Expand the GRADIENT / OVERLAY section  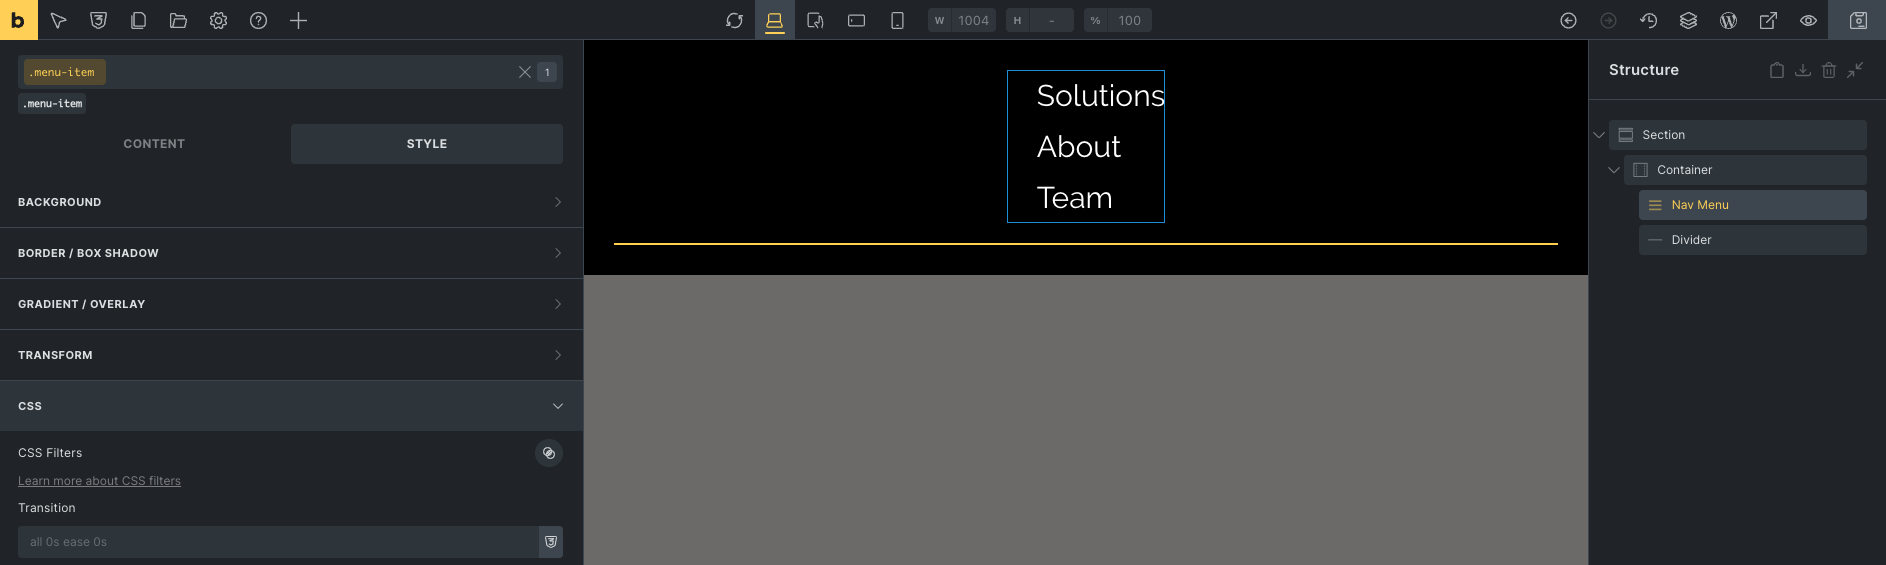click(x=291, y=304)
